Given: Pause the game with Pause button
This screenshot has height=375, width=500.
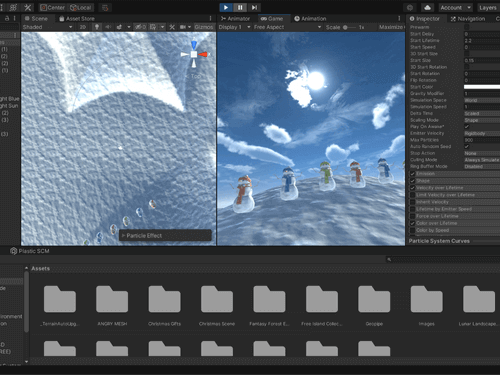Looking at the screenshot, I should [240, 7].
